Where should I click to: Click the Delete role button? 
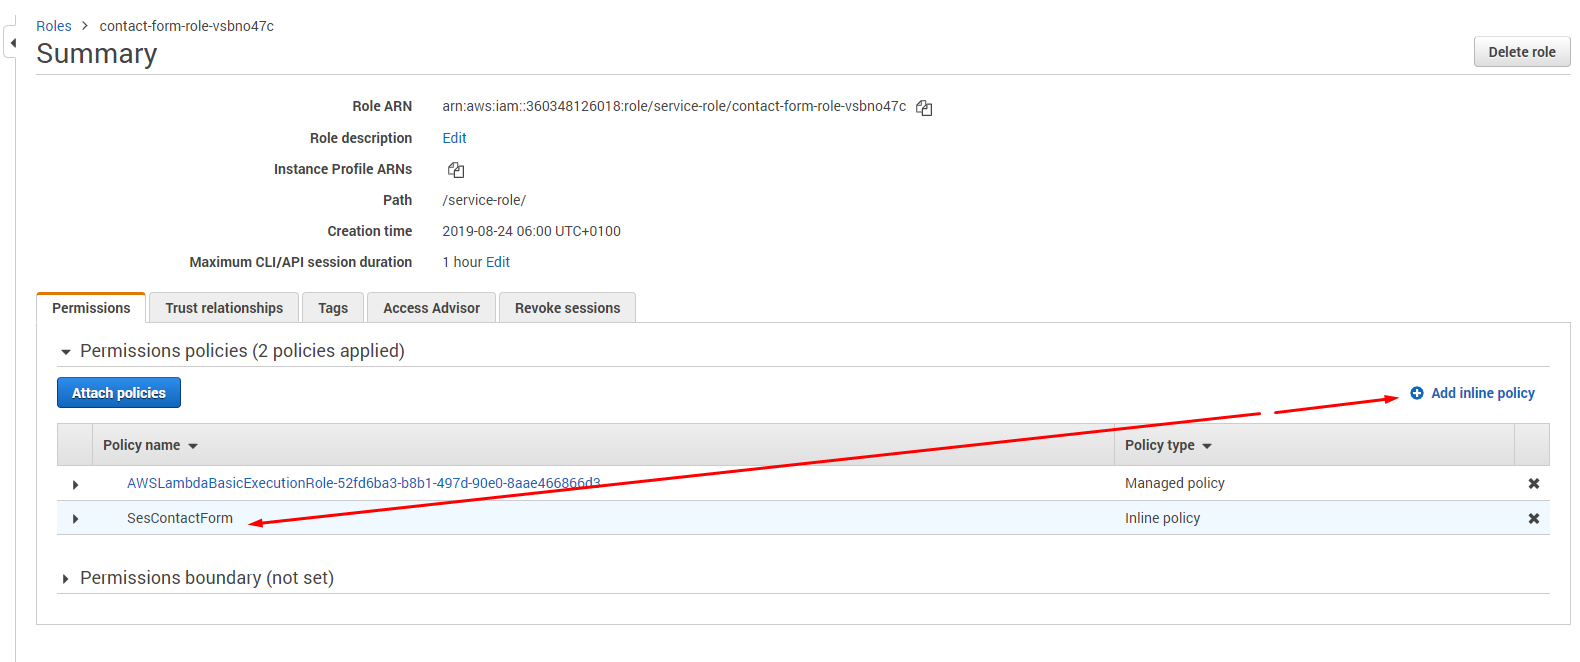[1521, 52]
